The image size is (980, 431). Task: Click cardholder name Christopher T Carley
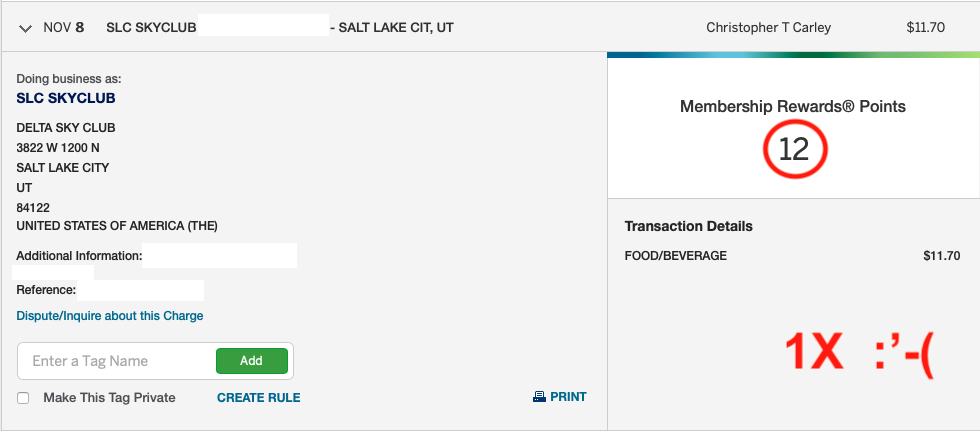point(769,27)
